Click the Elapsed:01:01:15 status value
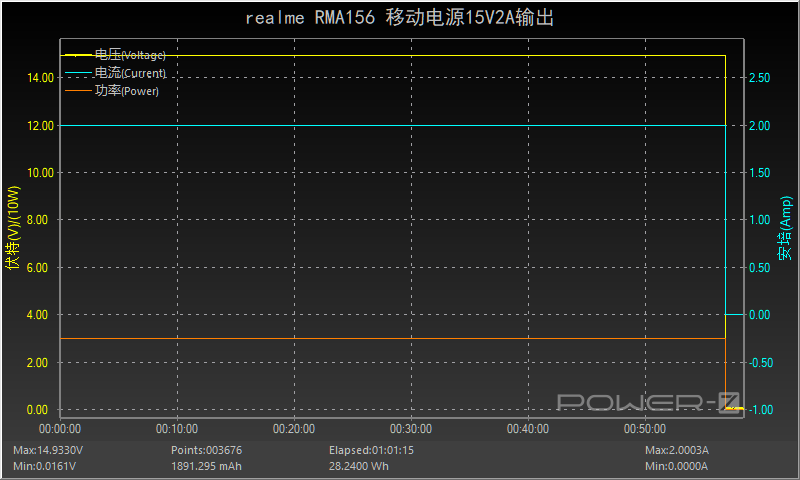This screenshot has height=480, width=800. tap(371, 450)
